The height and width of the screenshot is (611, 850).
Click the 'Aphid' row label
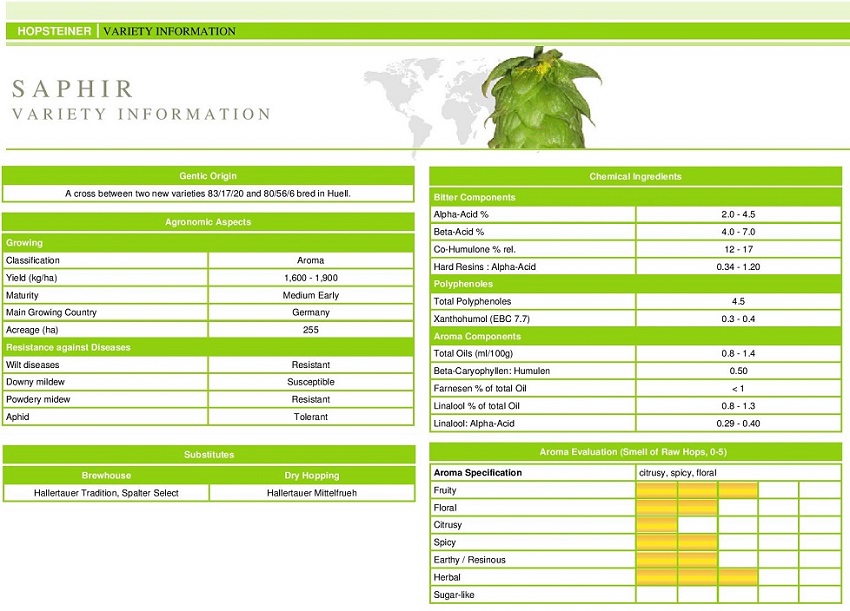(17, 416)
